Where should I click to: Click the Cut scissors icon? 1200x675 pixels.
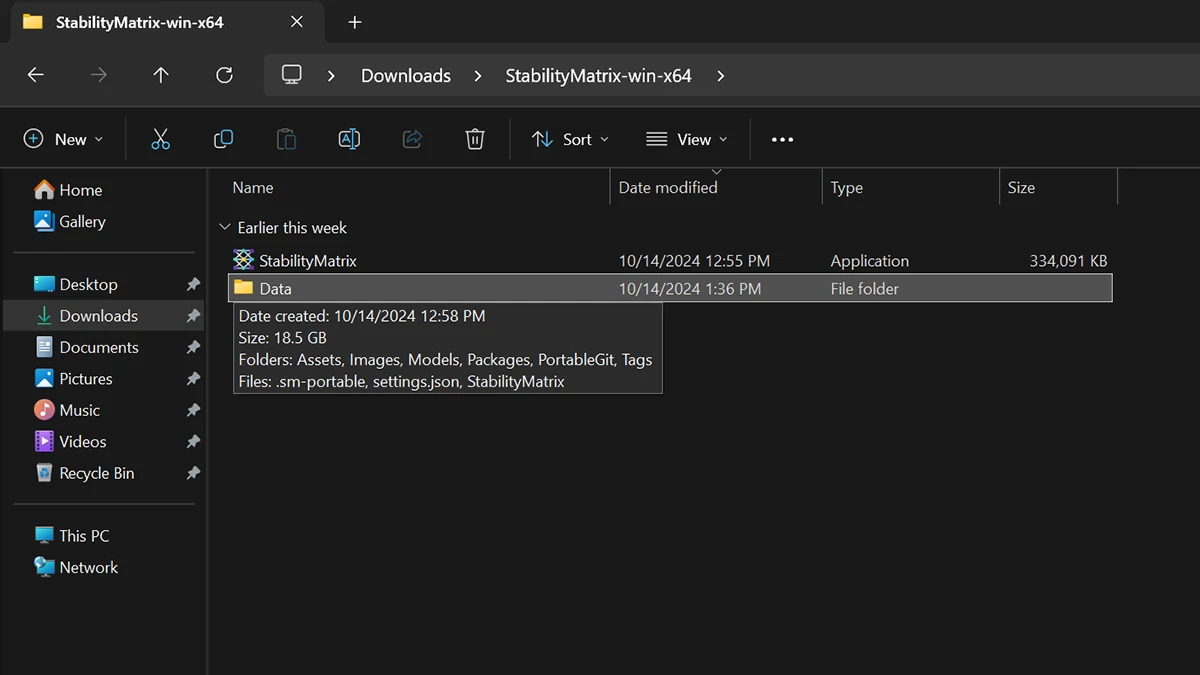pos(161,139)
